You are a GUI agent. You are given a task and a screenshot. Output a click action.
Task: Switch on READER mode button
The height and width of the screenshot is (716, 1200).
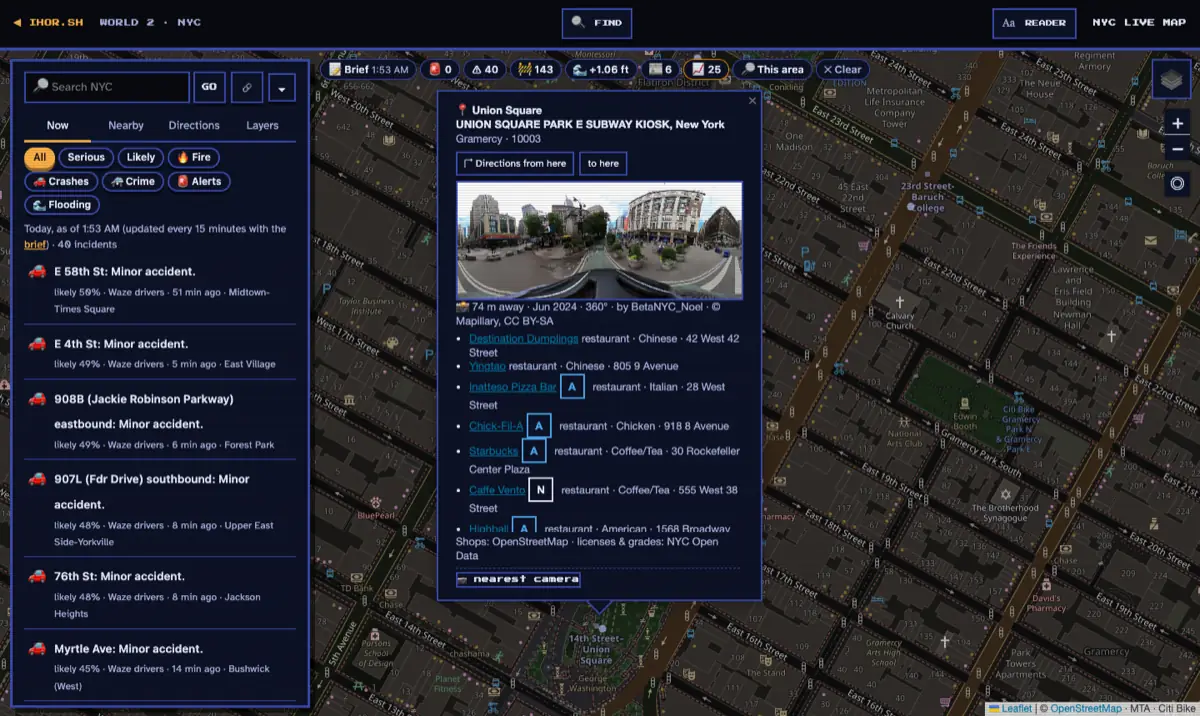pos(1034,23)
